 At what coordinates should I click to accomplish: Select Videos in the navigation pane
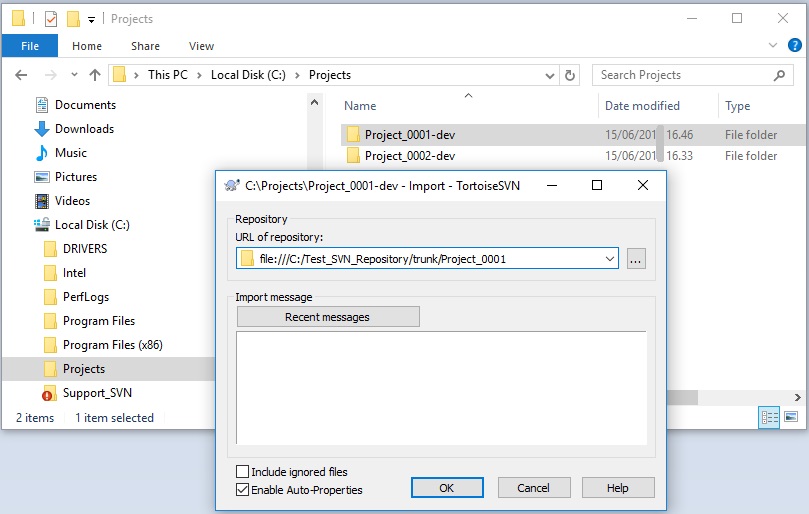click(72, 201)
